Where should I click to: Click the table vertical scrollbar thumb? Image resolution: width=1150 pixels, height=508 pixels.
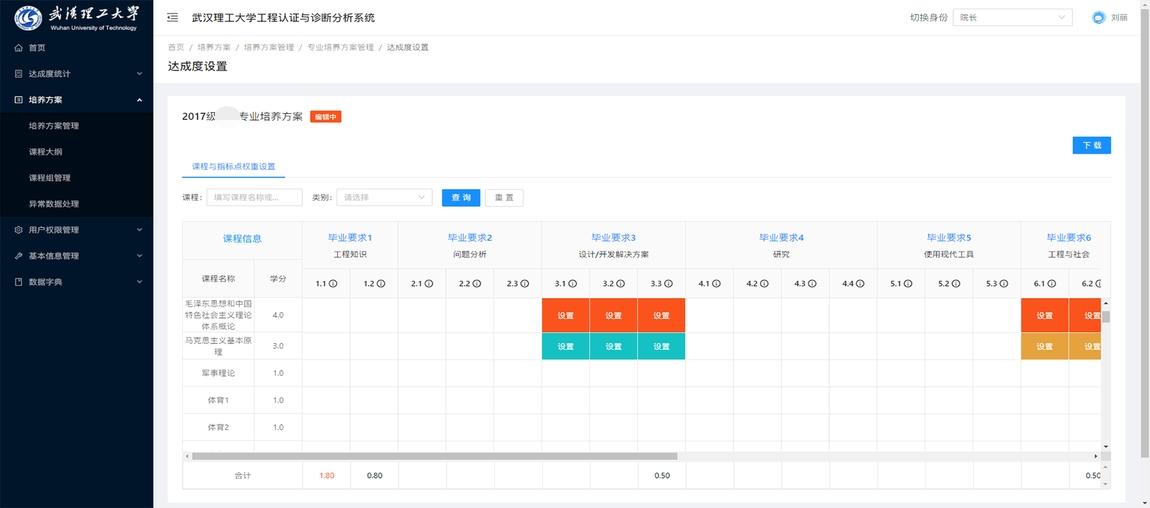click(1106, 317)
